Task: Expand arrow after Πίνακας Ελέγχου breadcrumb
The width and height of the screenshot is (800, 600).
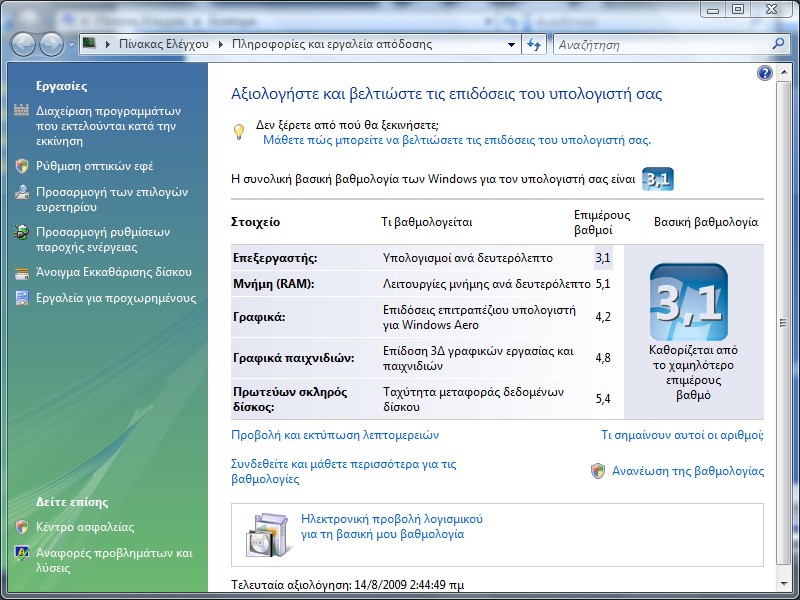Action: tap(221, 44)
